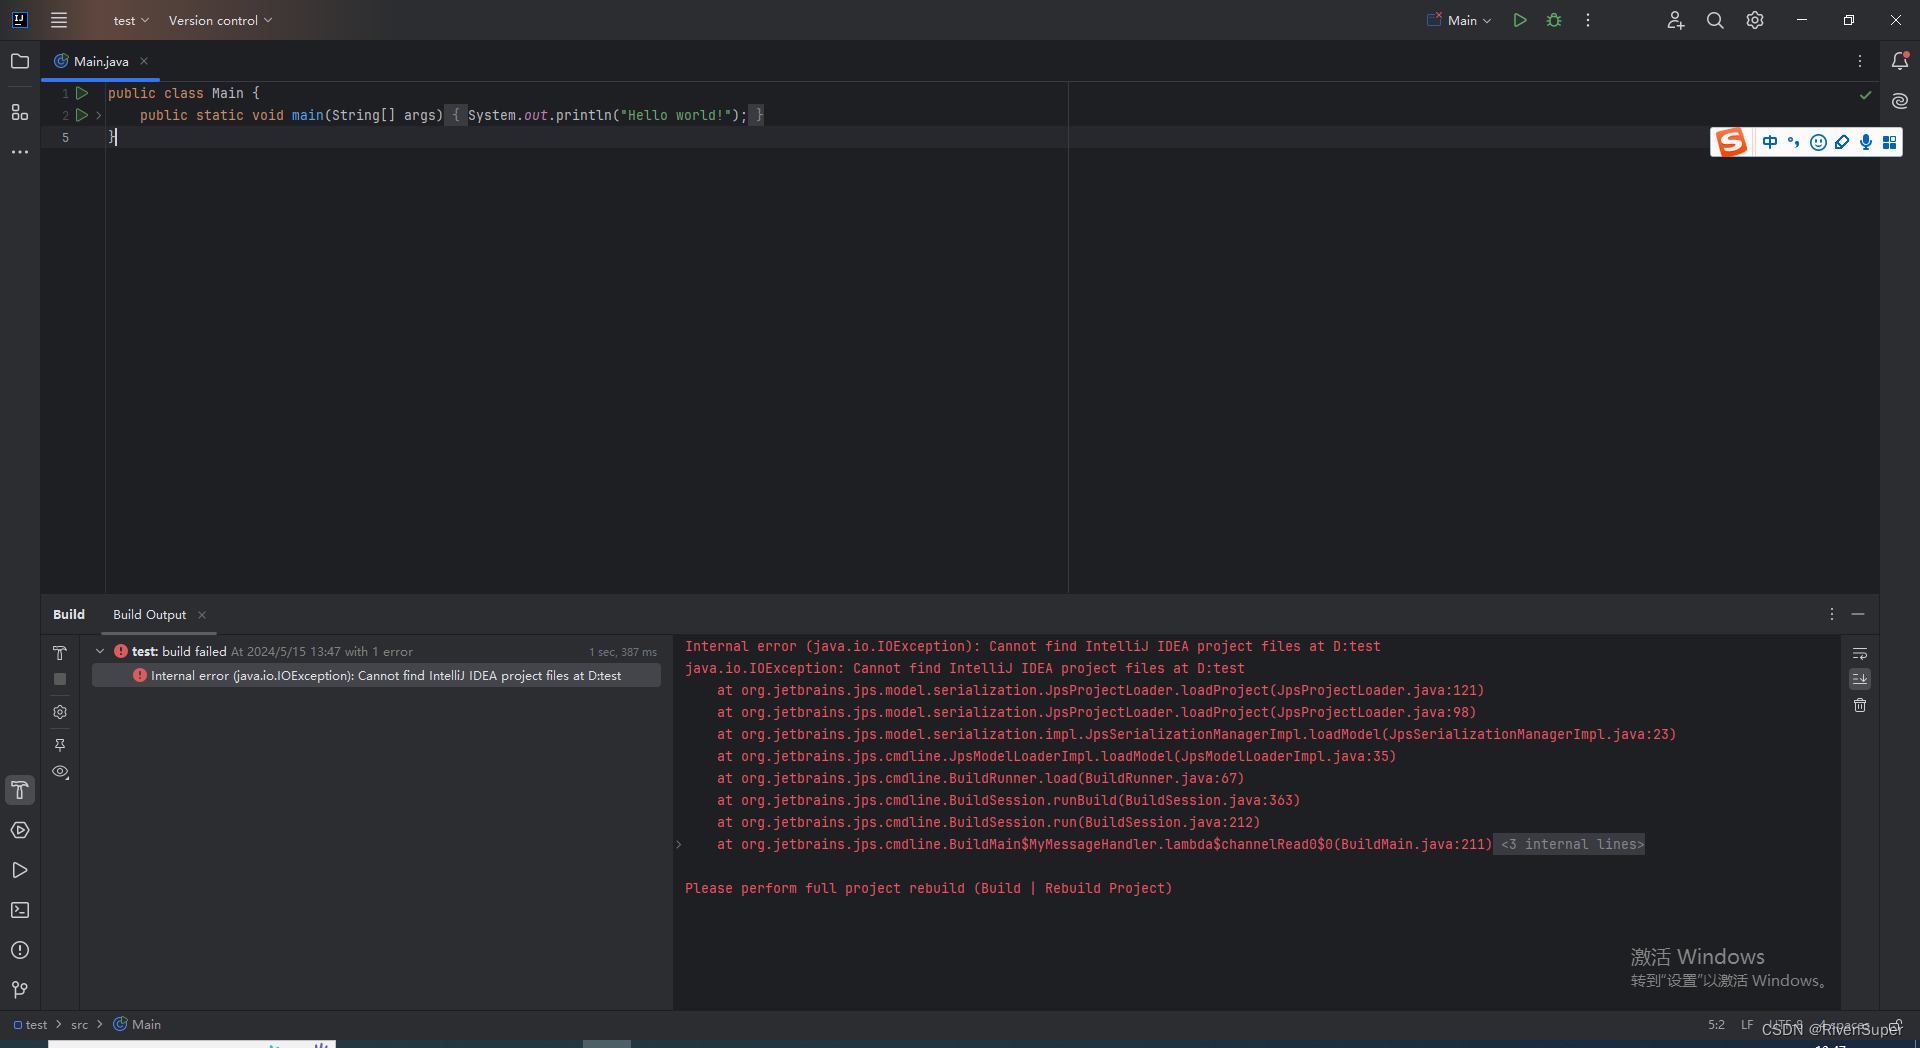The height and width of the screenshot is (1048, 1920).
Task: Open the Notifications bell
Action: pyautogui.click(x=1900, y=61)
